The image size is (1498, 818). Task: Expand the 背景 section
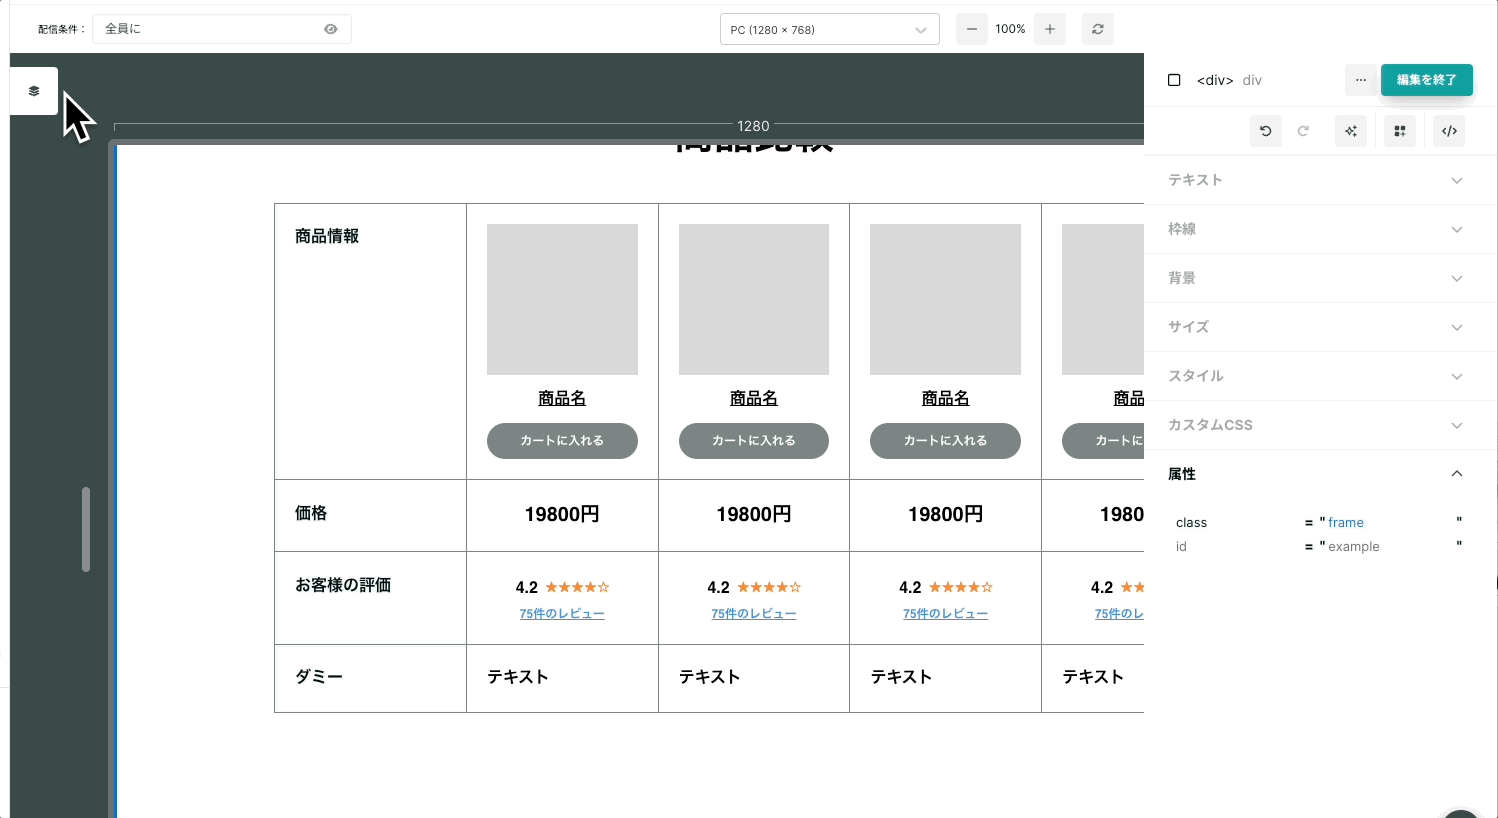[x=1320, y=278]
